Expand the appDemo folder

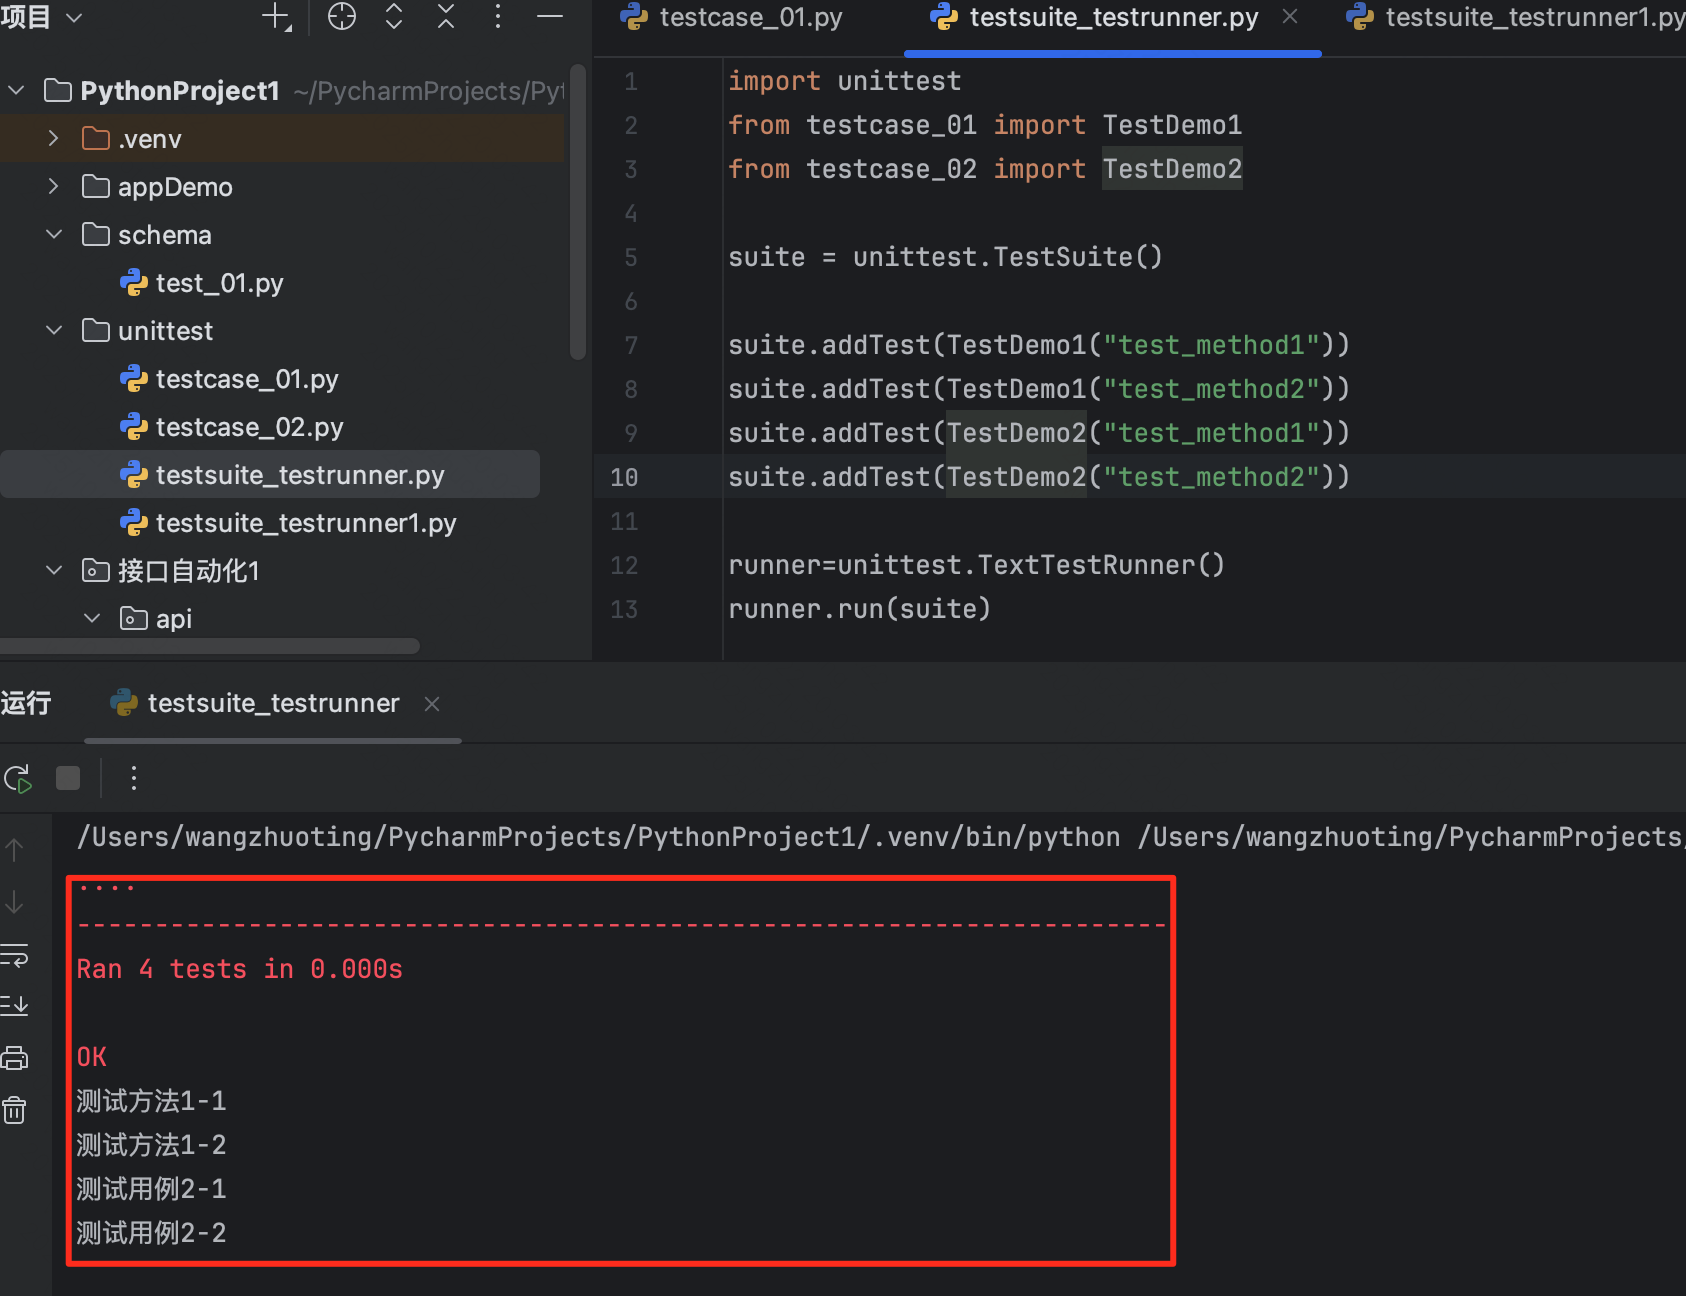tap(54, 186)
